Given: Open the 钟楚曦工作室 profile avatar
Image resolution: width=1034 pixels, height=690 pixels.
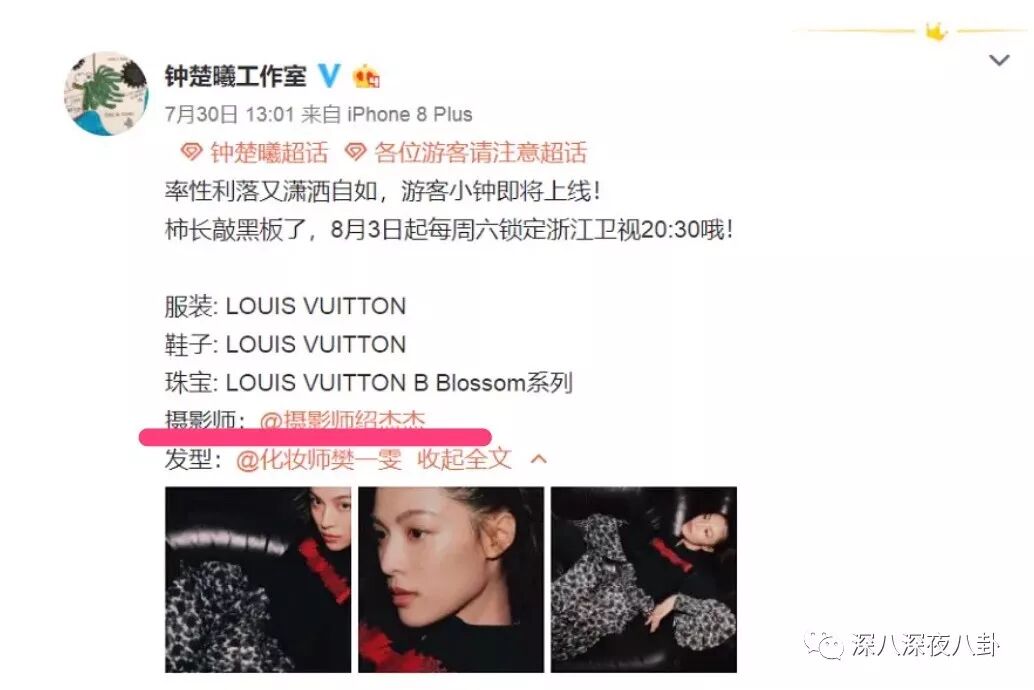Looking at the screenshot, I should (x=106, y=93).
